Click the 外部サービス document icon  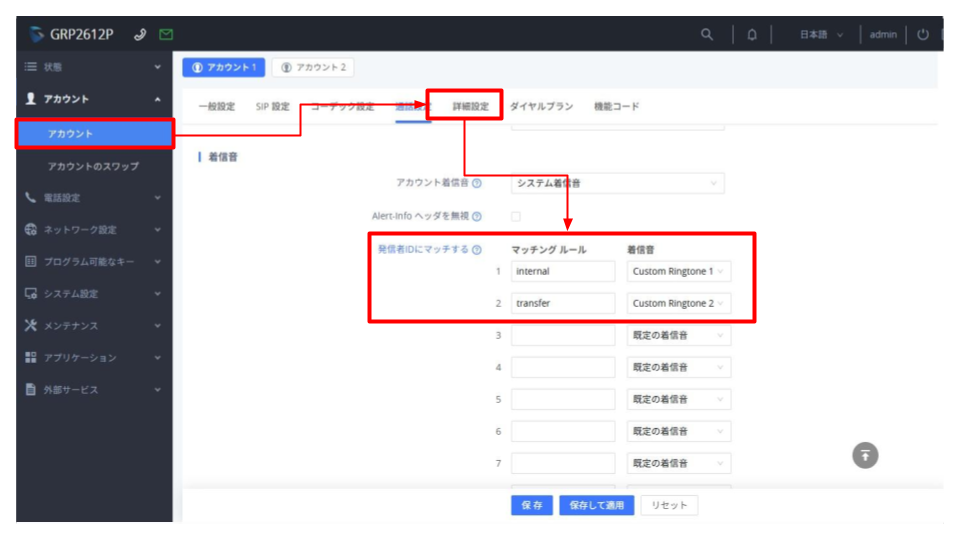point(31,389)
